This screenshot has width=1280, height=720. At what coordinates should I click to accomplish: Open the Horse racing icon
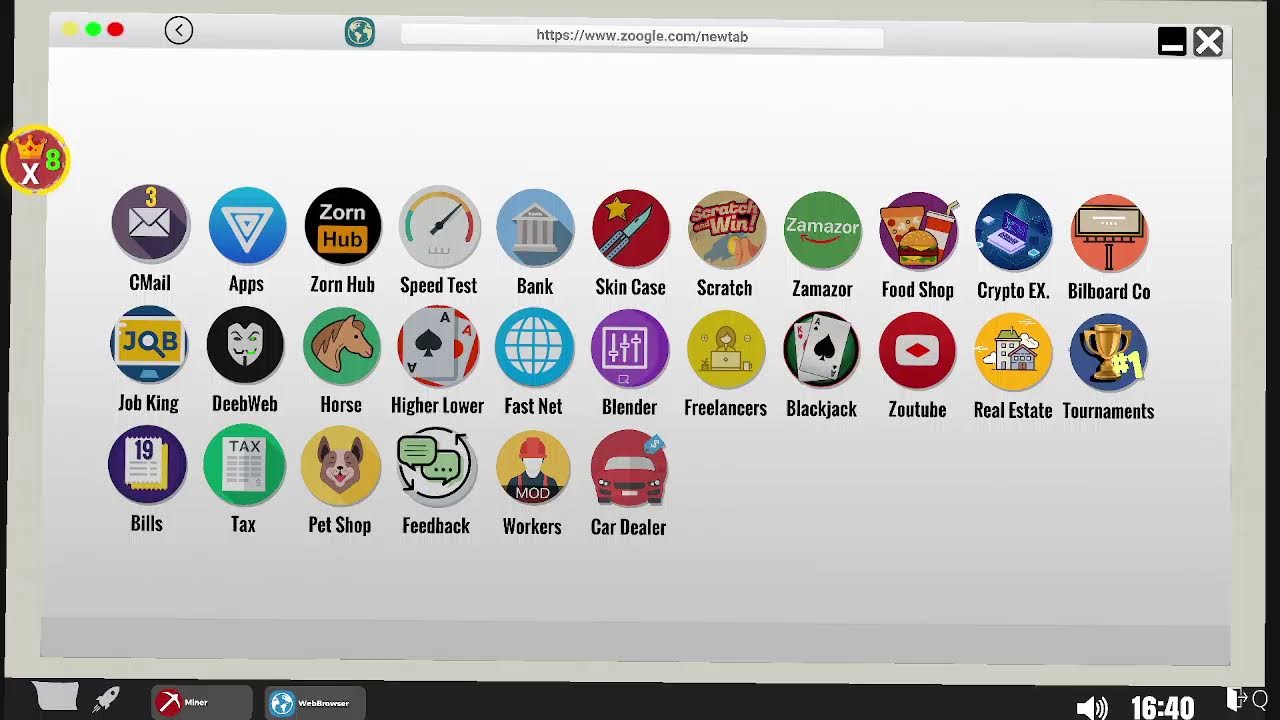pos(341,346)
